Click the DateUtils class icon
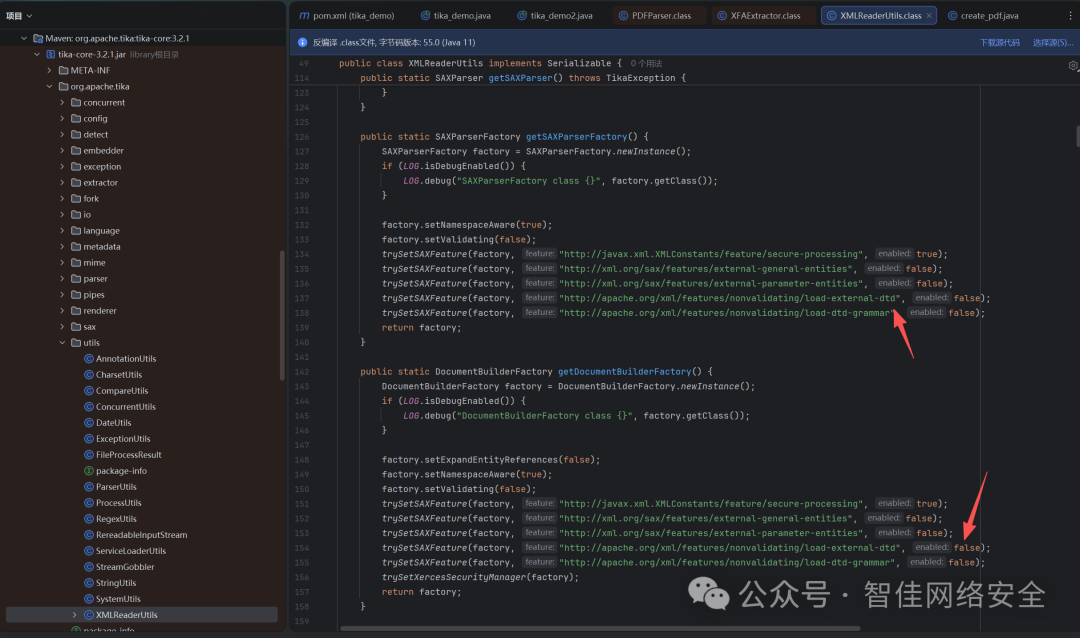The image size is (1080, 638). coord(88,423)
